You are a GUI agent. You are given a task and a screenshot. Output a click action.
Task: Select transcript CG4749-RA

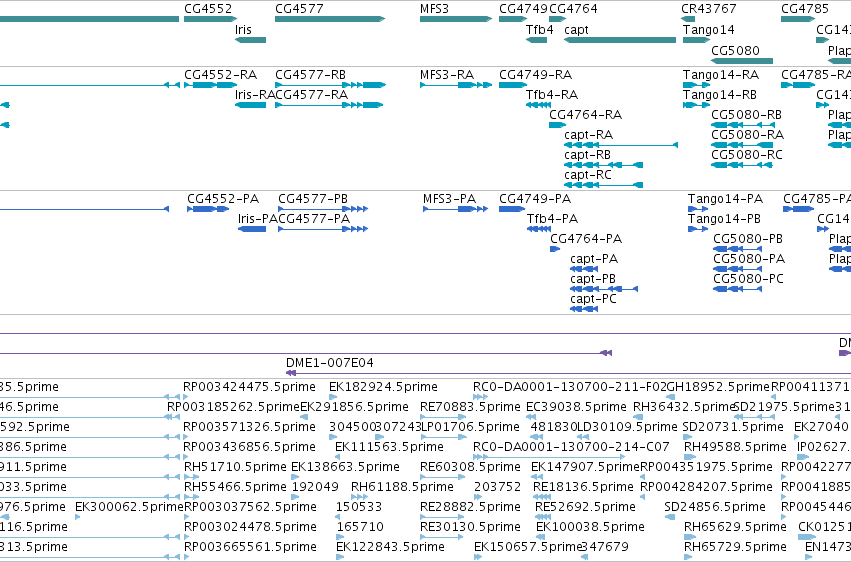pos(513,85)
